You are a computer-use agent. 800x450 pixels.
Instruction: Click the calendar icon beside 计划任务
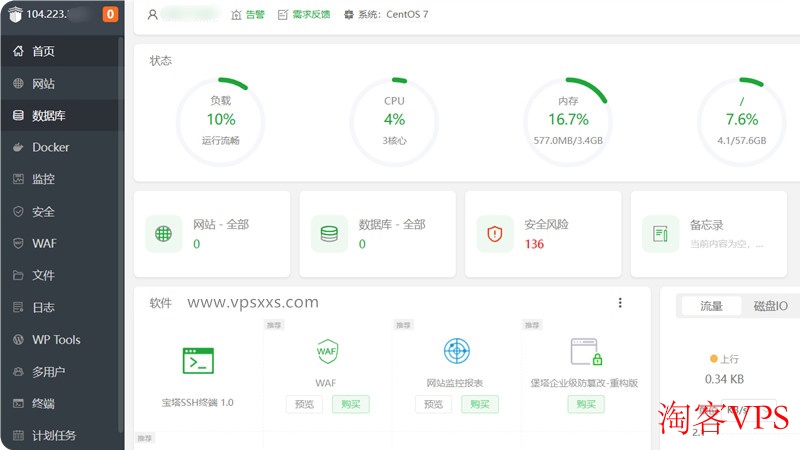(18, 435)
